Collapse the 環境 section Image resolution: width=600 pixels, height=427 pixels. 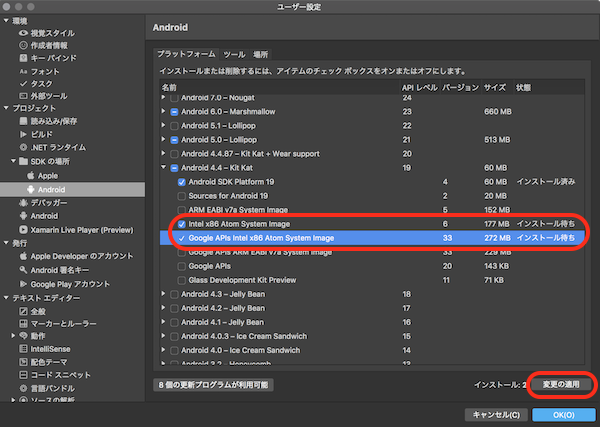[6, 21]
